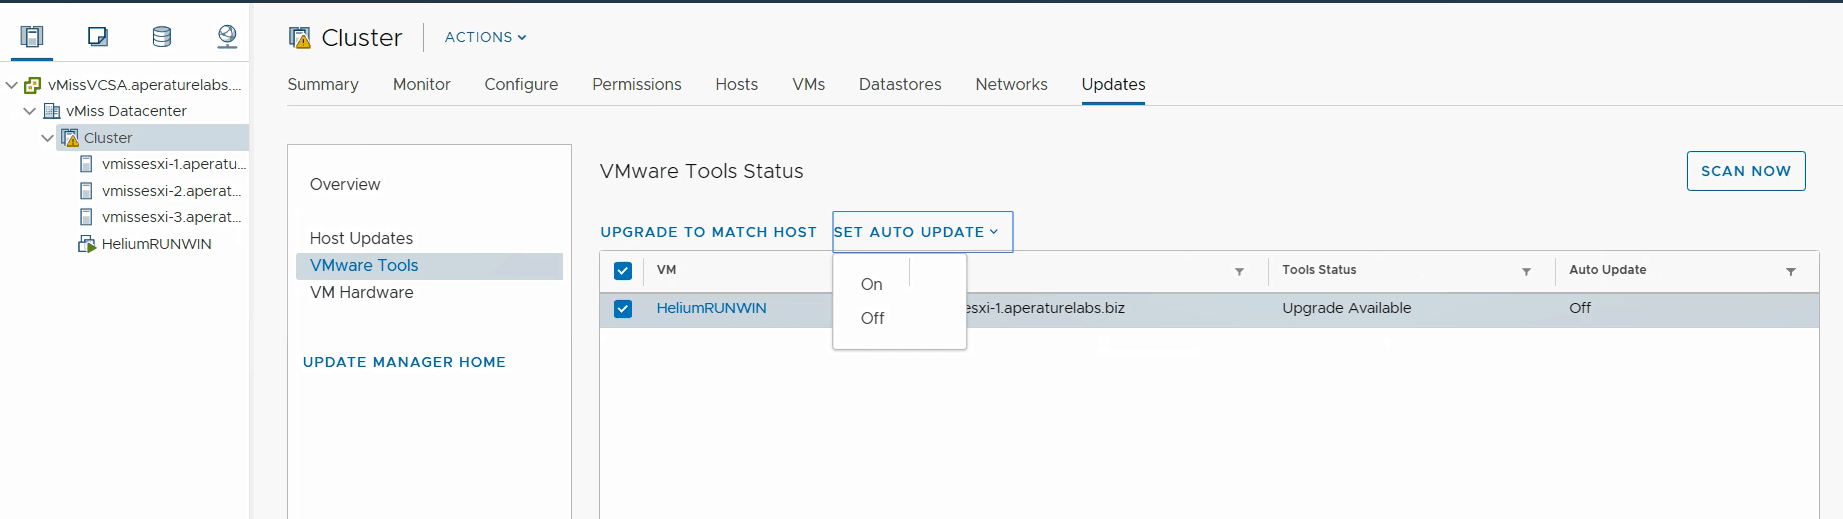The width and height of the screenshot is (1843, 519).
Task: Switch to the Permissions tab
Action: (637, 84)
